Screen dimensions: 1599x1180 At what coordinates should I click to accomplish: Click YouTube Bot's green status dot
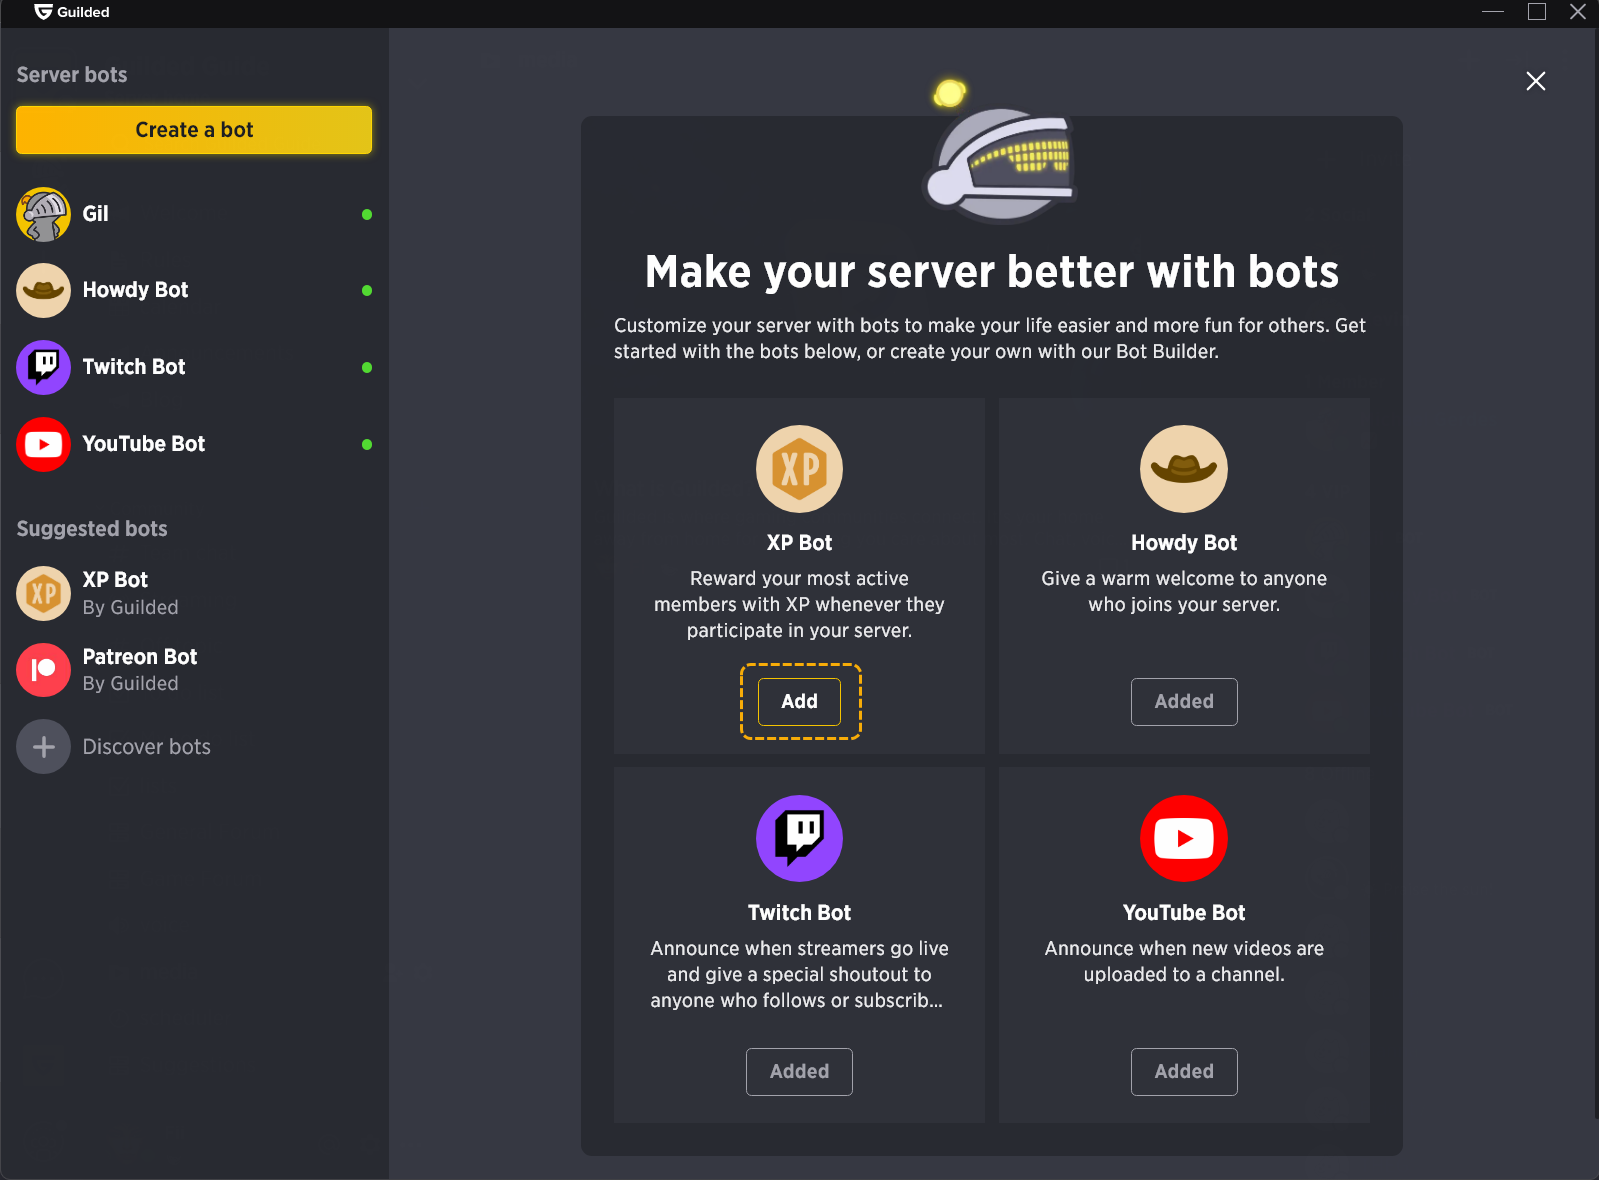367,444
